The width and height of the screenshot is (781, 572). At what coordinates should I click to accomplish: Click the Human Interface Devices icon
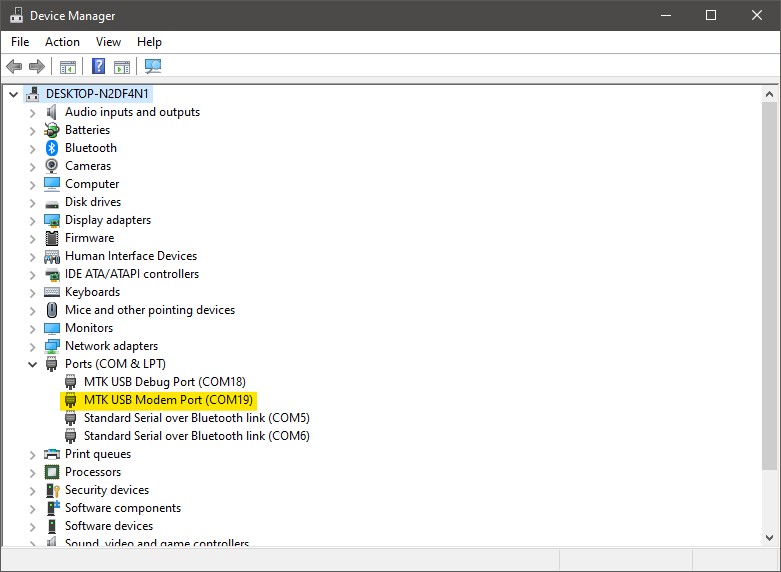(52, 257)
